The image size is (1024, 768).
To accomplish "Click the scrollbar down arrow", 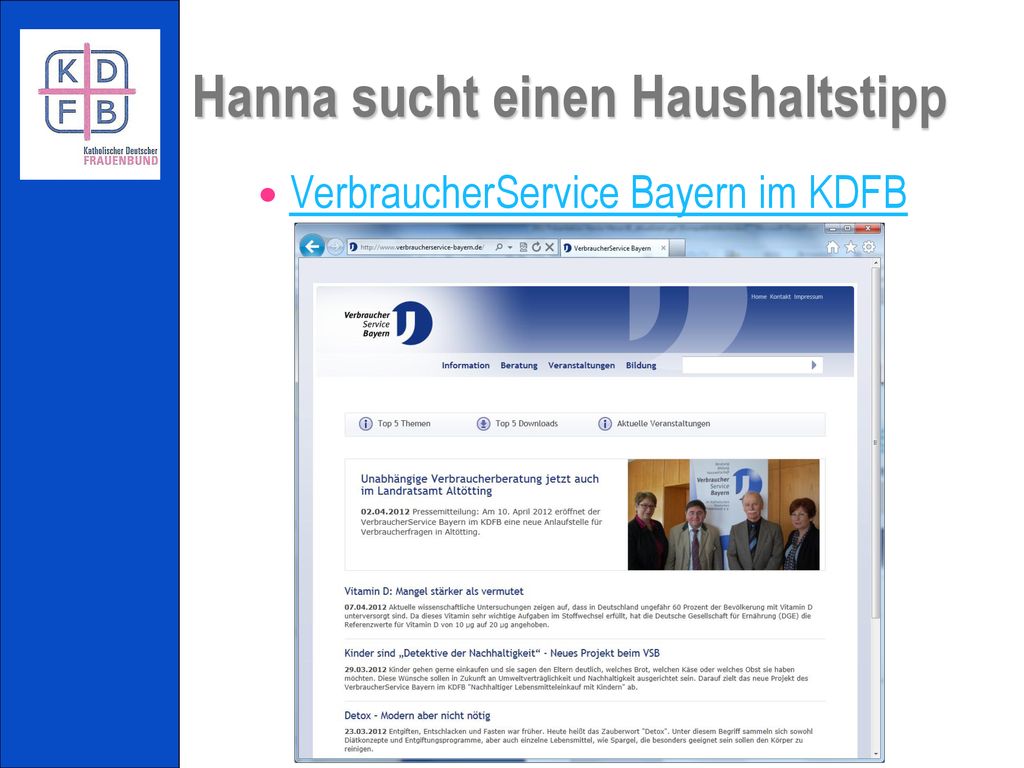I will pos(876,753).
